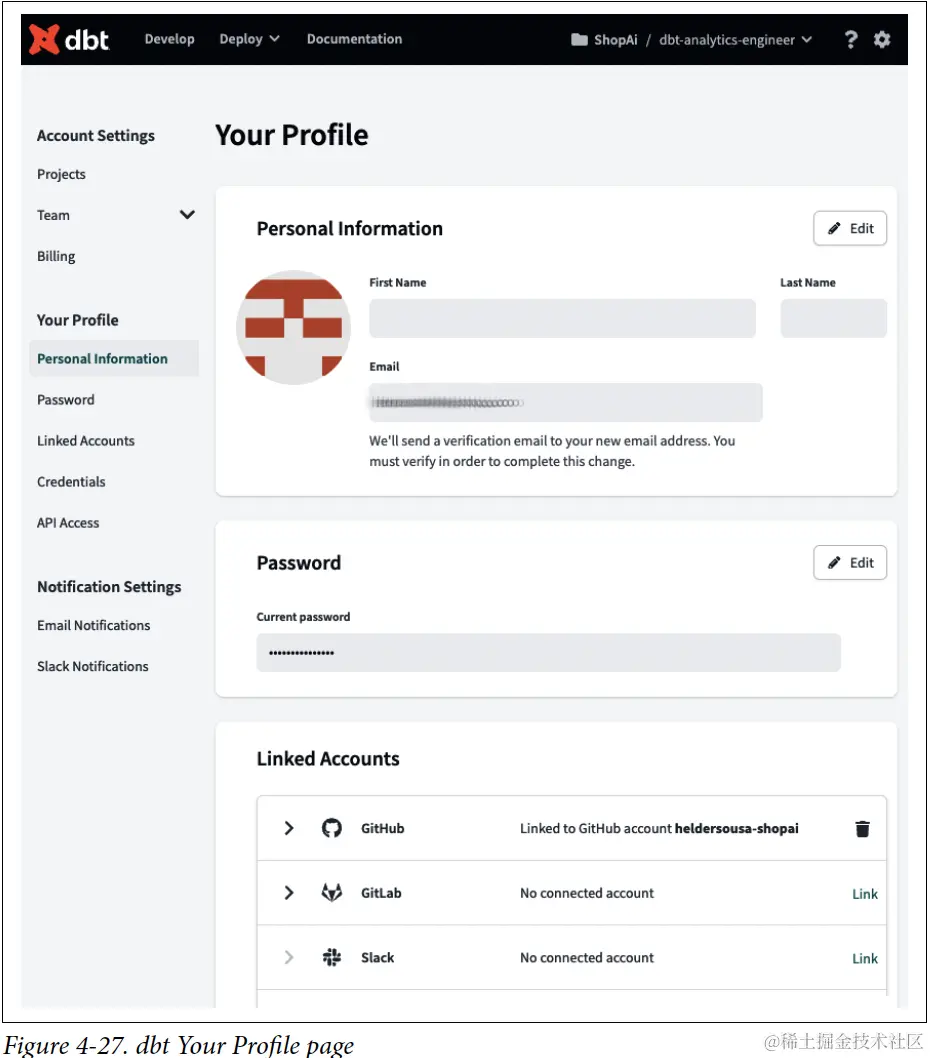Click the GitHub logo icon
Screen dimensions: 930x1058
[x=332, y=828]
